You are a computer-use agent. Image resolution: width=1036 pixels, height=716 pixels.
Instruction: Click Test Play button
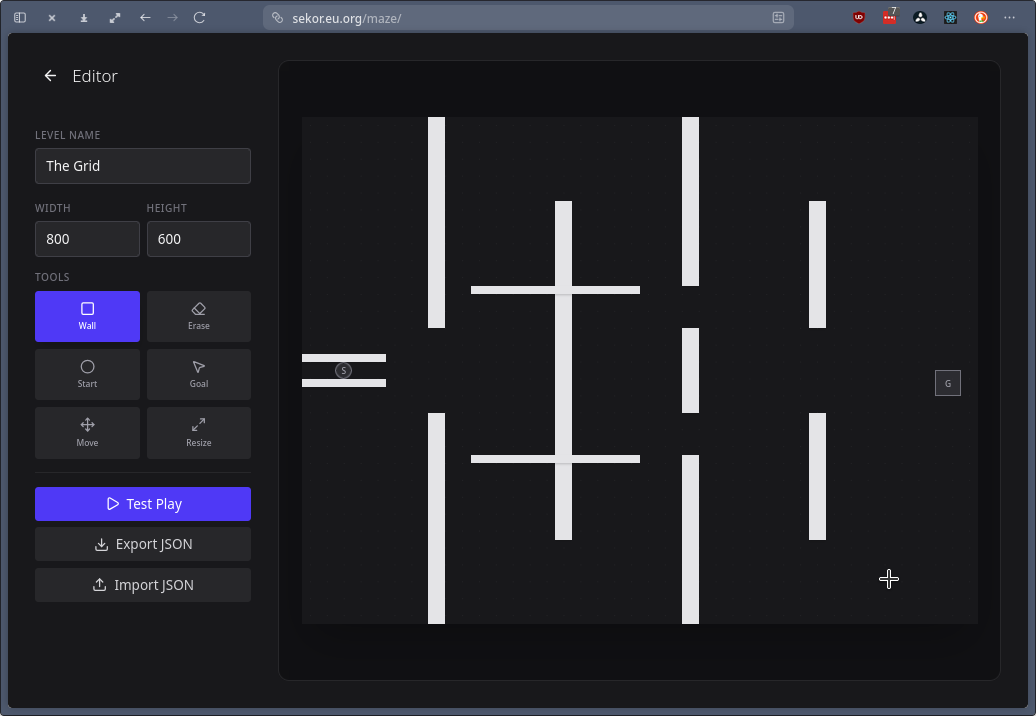coord(143,504)
